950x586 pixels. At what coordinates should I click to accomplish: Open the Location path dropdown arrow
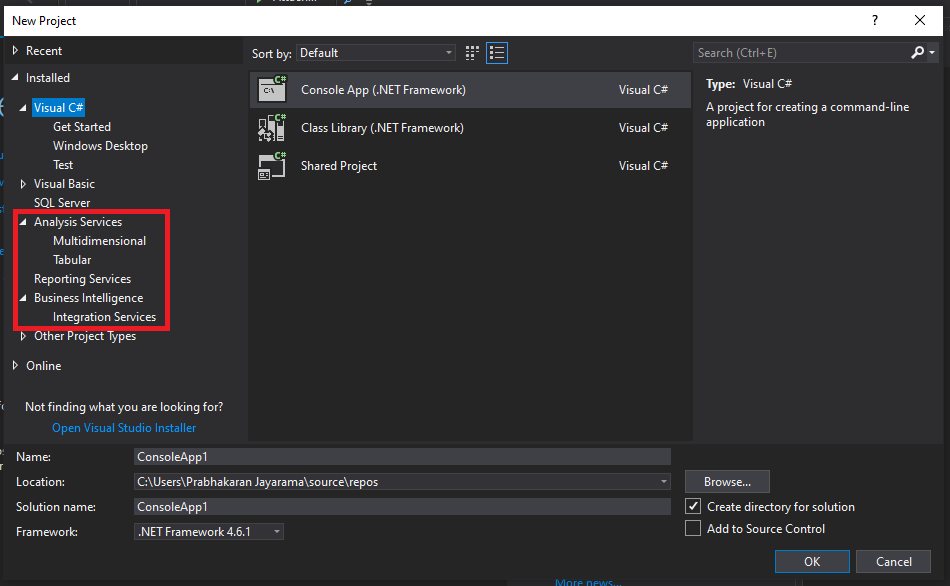pos(664,482)
